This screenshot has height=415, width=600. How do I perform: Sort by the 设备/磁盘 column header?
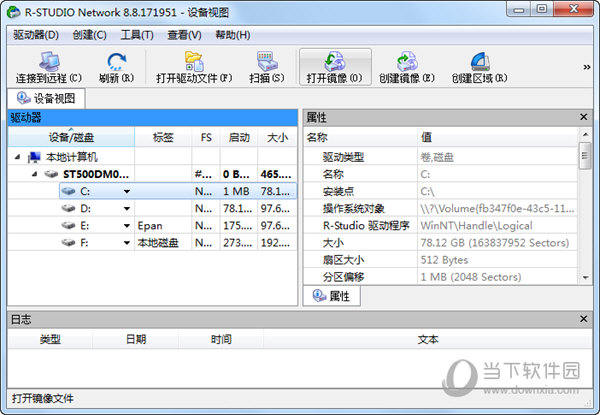pos(71,137)
